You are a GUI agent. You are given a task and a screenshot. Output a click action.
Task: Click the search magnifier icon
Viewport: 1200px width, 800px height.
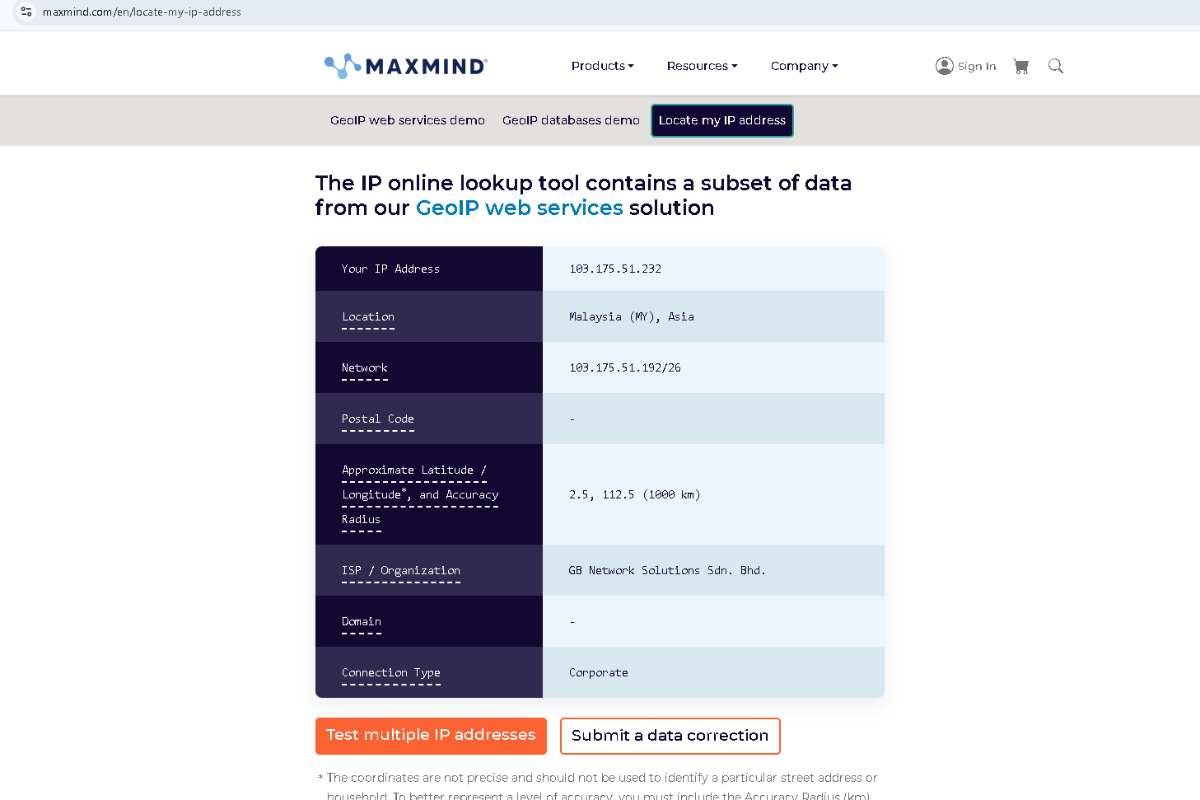(1055, 66)
